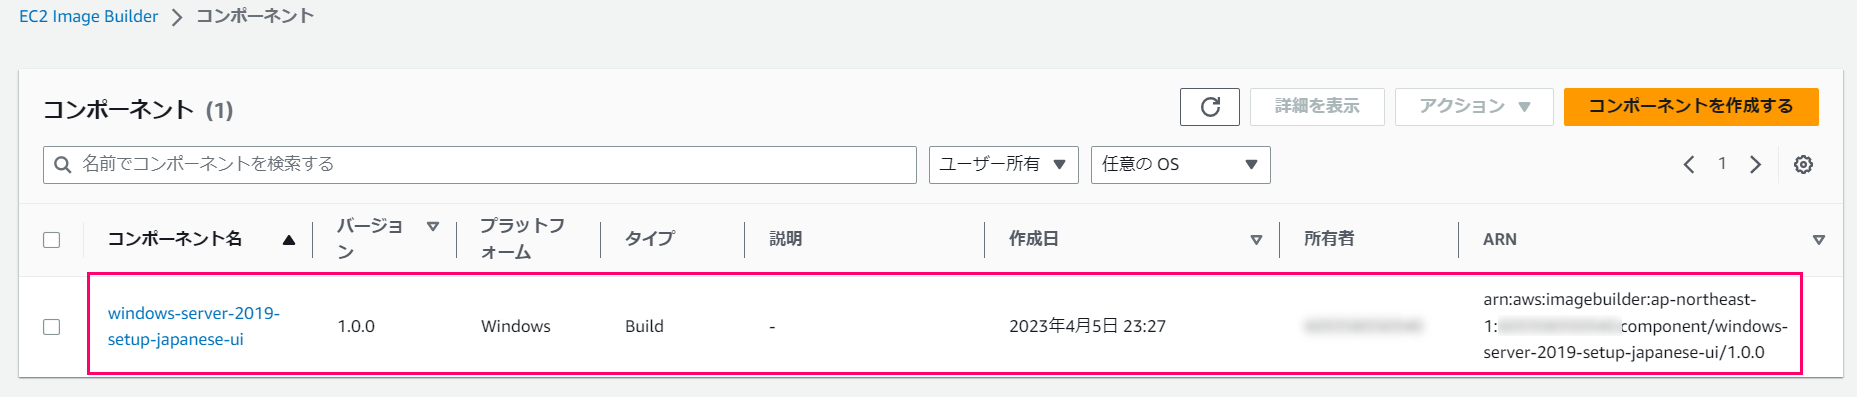Open table preferences gear icon

(x=1803, y=165)
